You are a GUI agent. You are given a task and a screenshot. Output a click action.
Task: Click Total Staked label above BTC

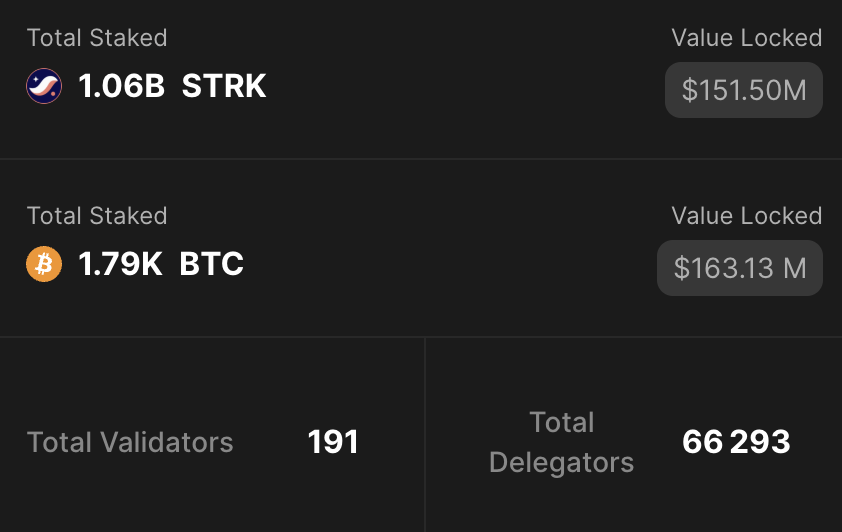tap(97, 216)
